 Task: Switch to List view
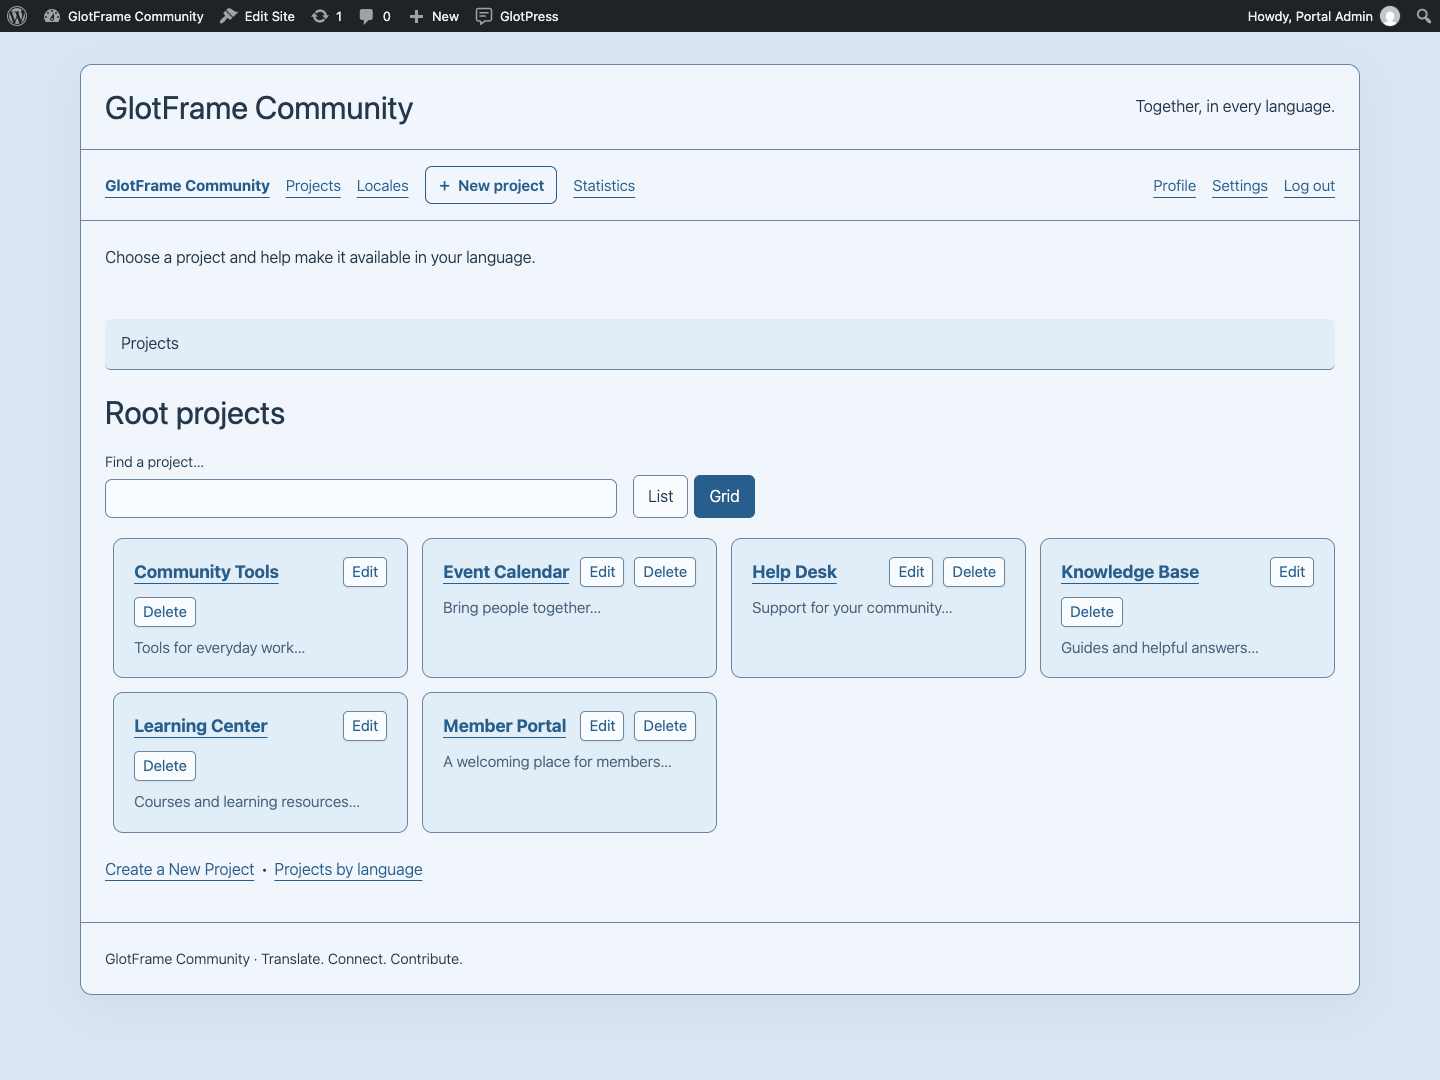[x=660, y=496]
